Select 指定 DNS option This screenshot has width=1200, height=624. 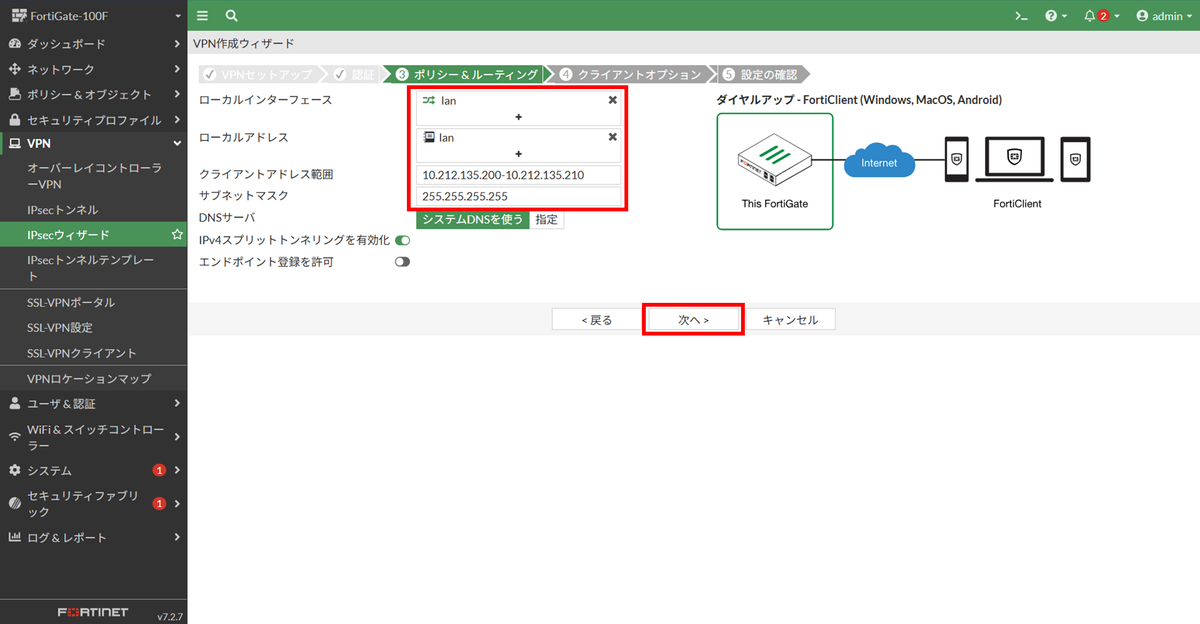click(546, 220)
